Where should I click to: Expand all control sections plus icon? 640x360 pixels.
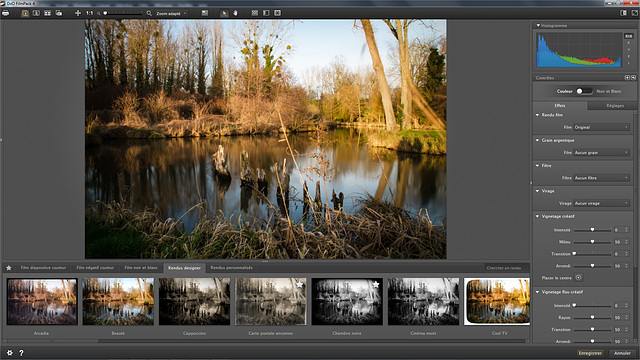pos(627,78)
